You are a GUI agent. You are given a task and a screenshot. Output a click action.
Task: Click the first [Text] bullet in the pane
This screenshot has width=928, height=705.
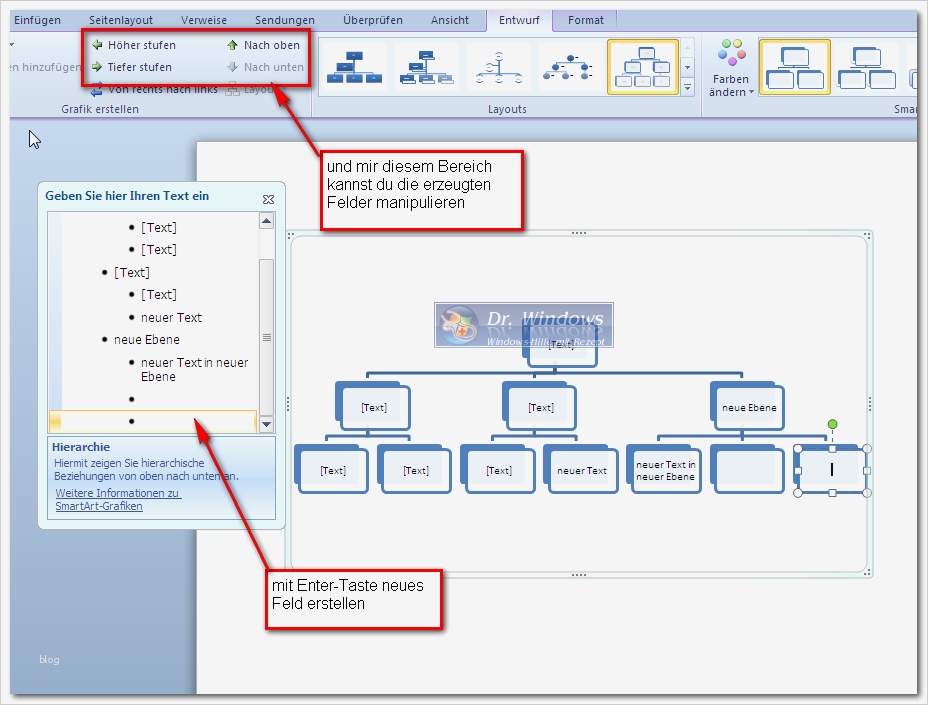[x=159, y=227]
